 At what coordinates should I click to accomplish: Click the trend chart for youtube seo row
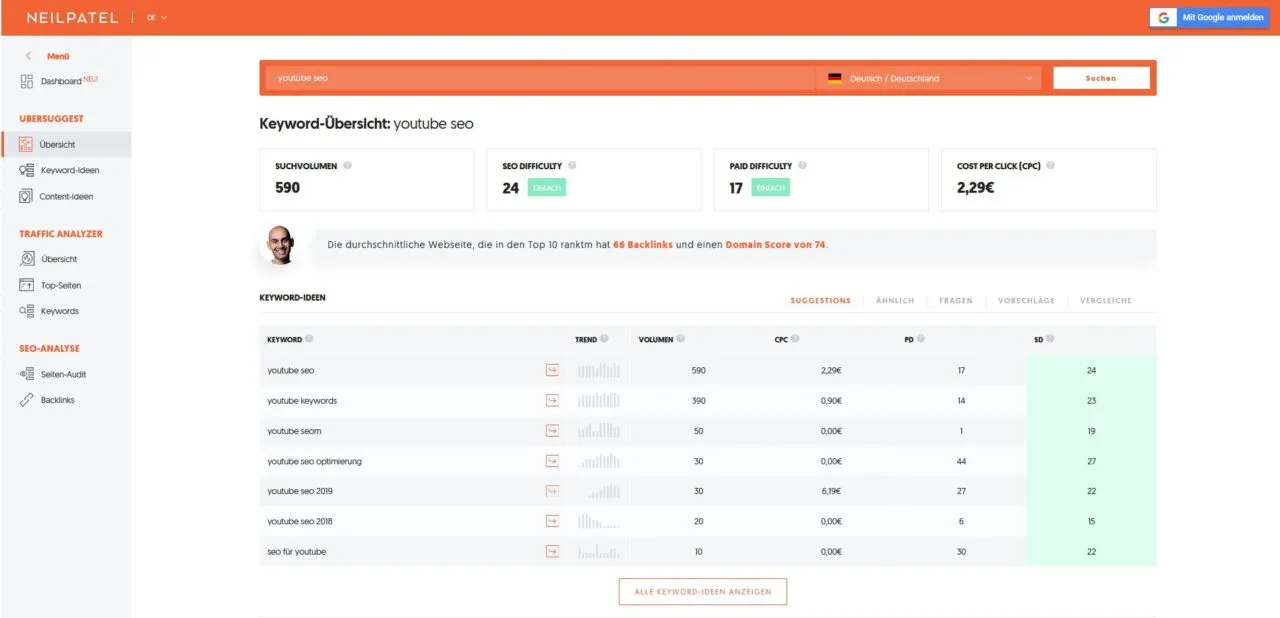599,370
